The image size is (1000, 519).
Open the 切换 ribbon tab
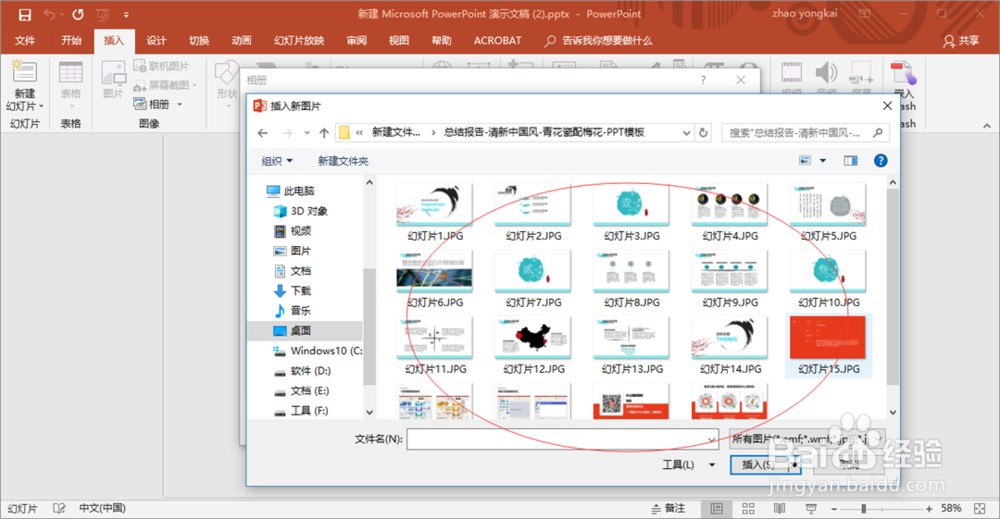199,41
